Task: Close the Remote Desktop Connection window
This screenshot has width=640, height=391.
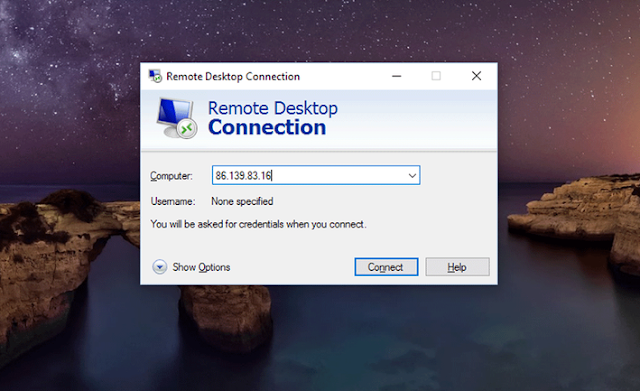Action: (x=476, y=76)
